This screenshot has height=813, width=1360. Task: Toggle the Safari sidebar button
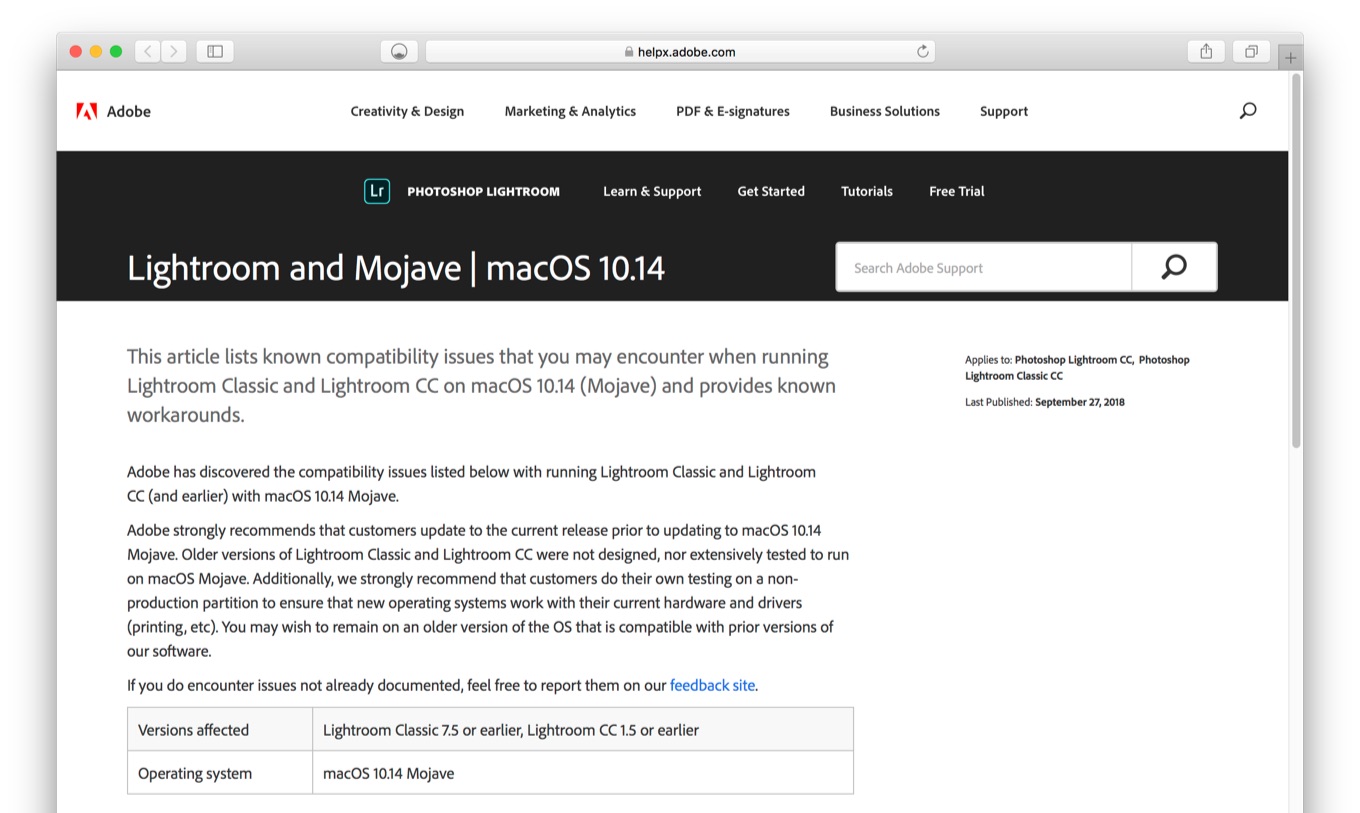pos(215,51)
